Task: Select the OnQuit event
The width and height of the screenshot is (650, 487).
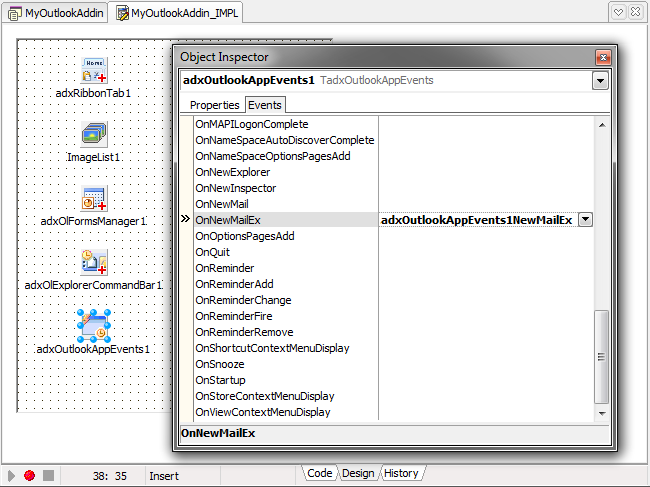Action: [212, 252]
